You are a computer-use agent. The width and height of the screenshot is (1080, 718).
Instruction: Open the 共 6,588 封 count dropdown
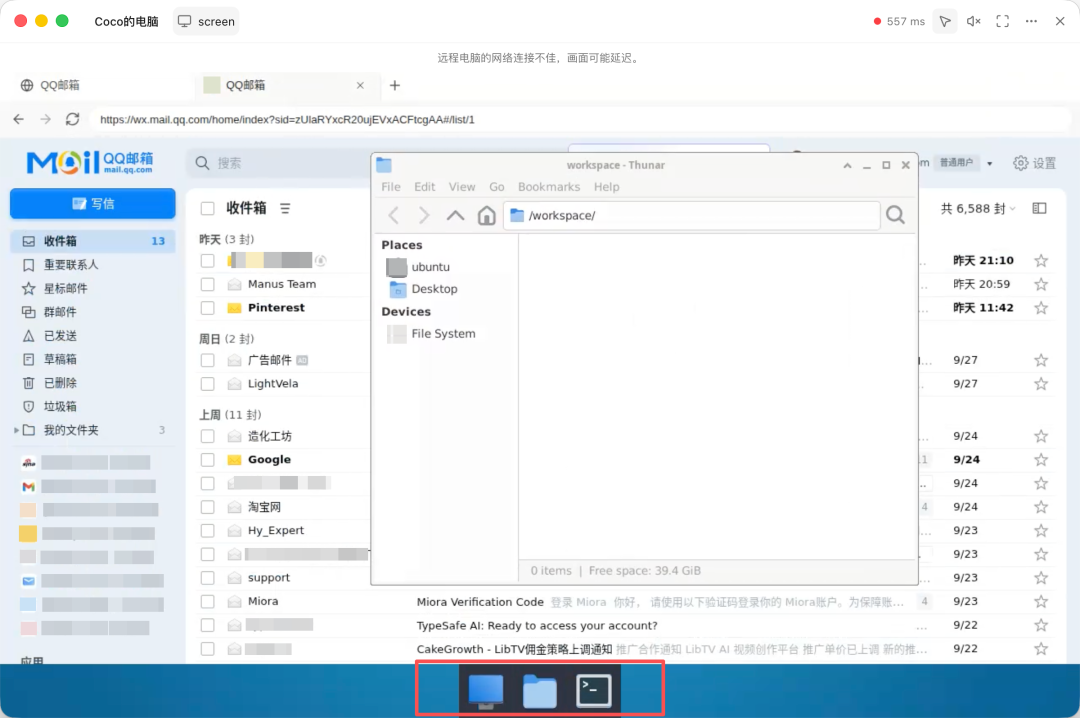[978, 209]
